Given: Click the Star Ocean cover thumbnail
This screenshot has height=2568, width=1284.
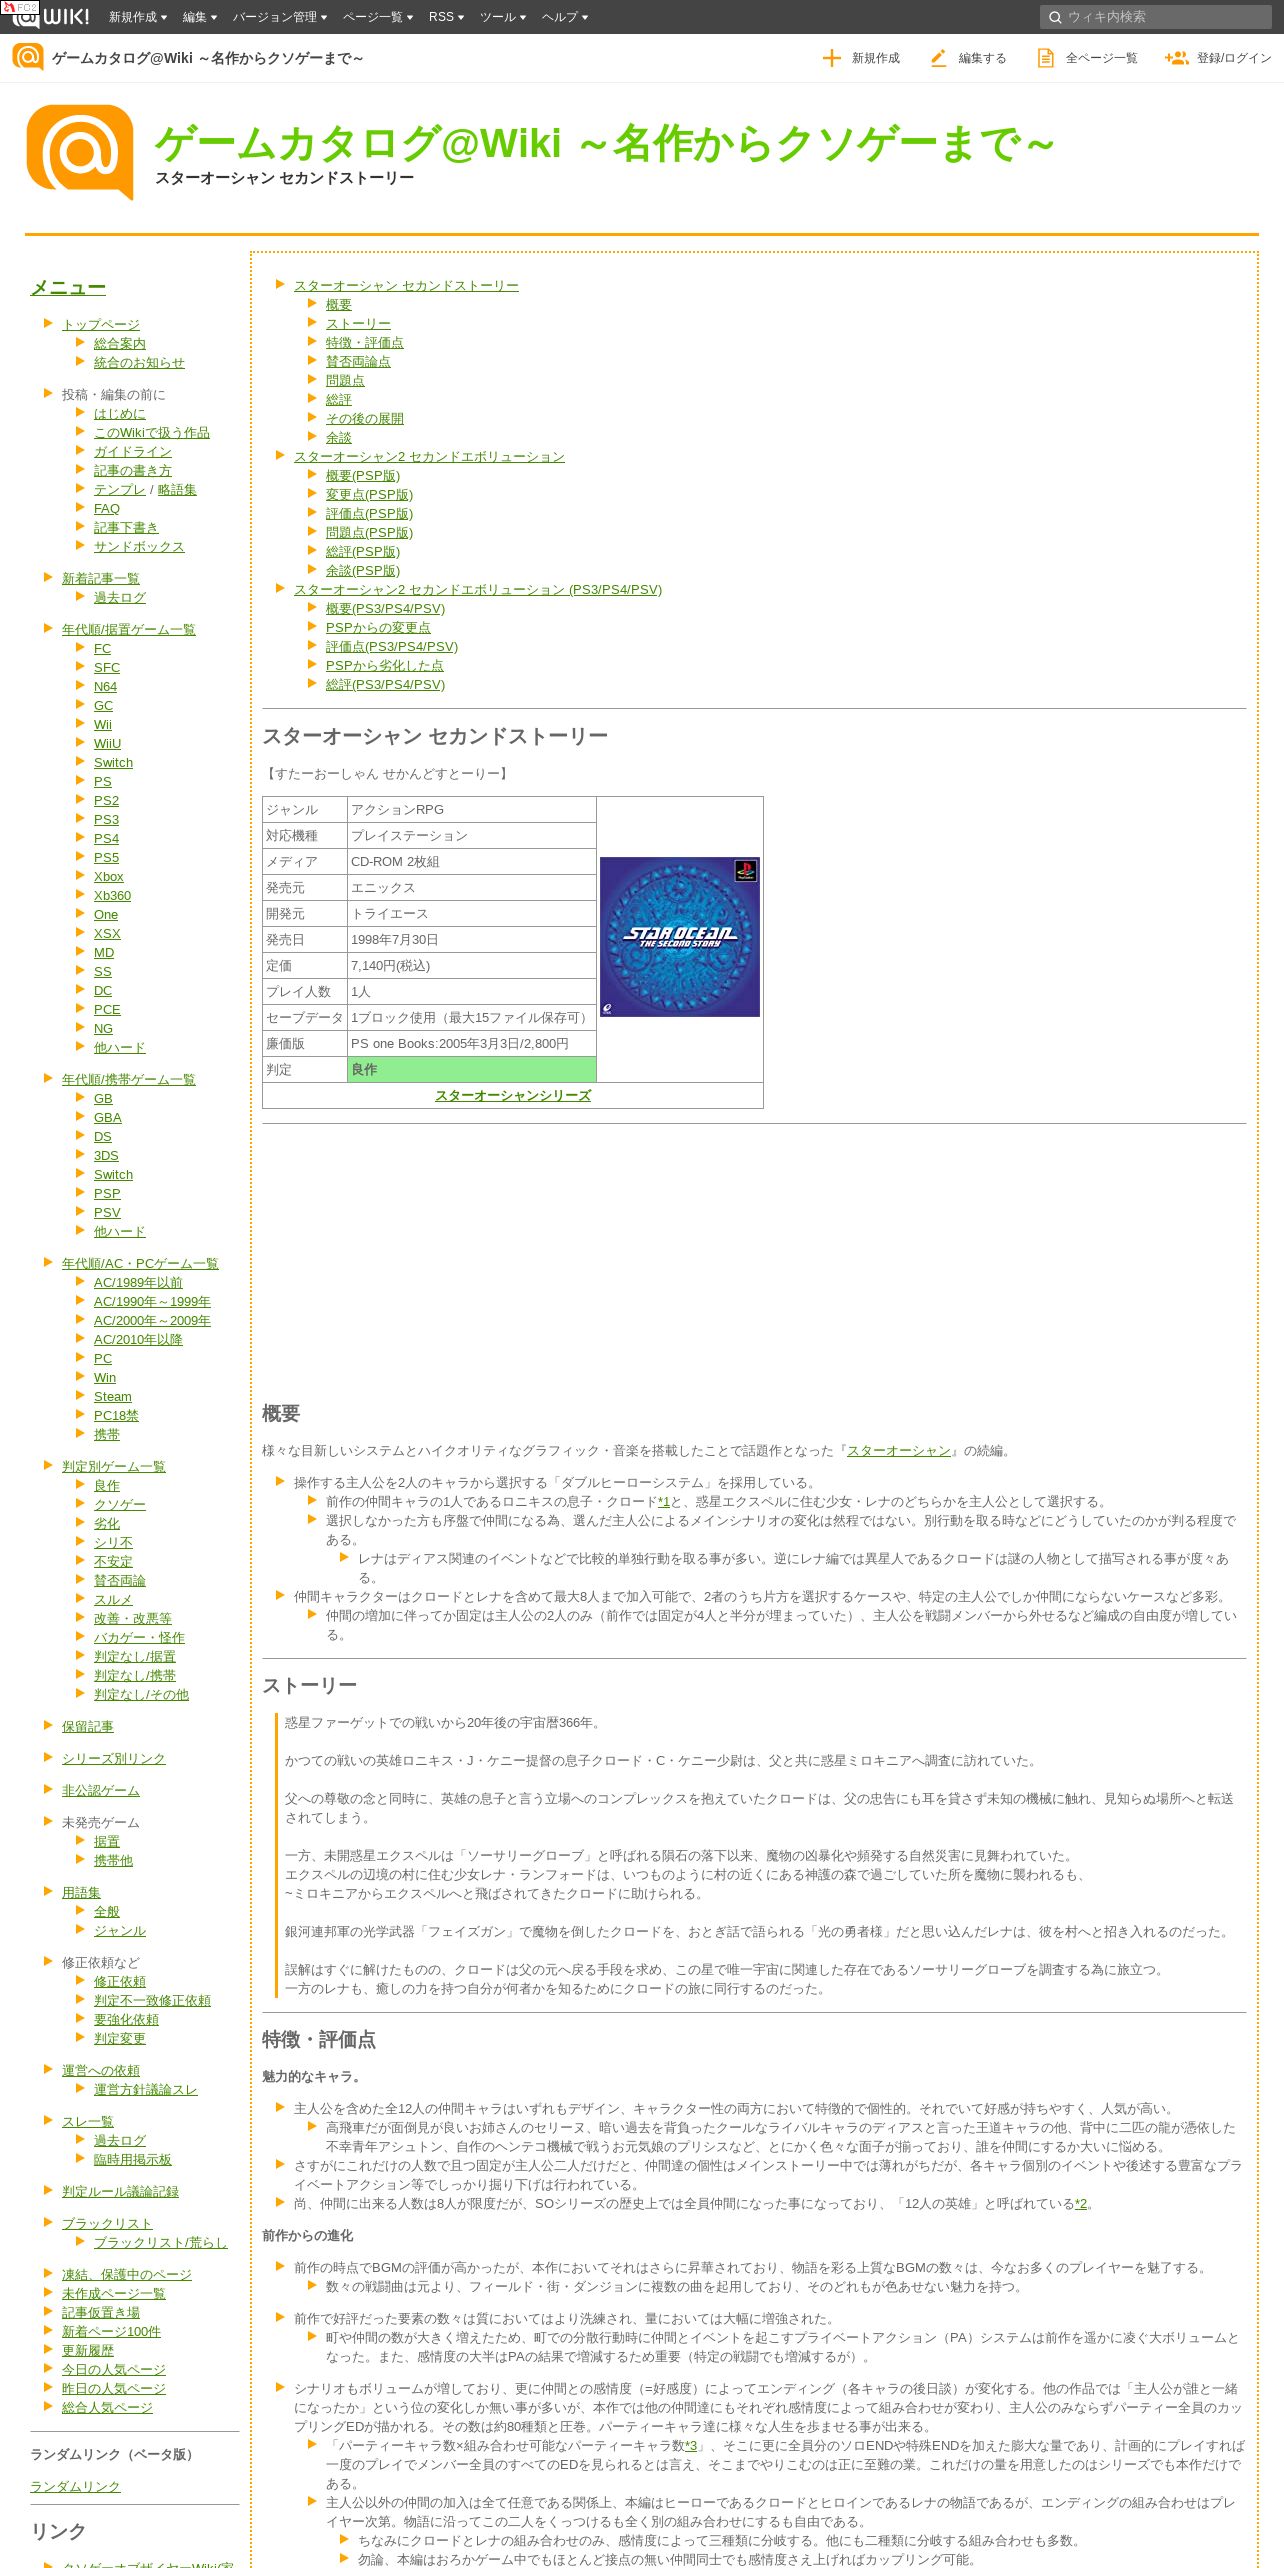Looking at the screenshot, I should coord(680,937).
